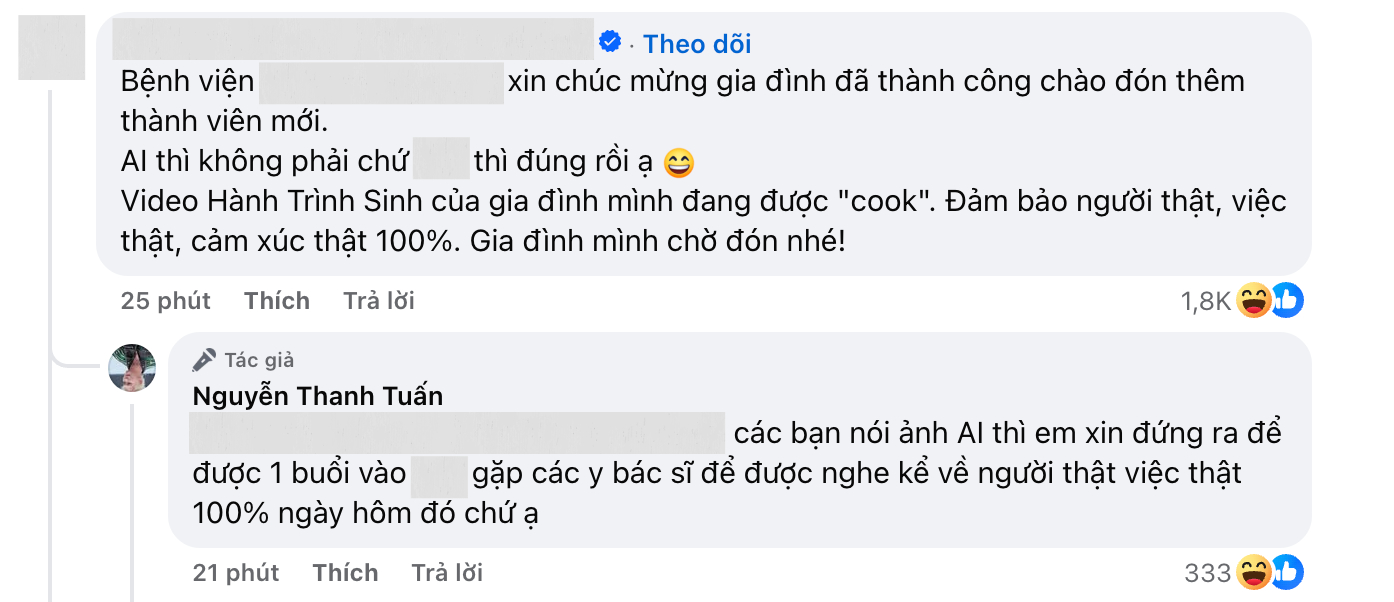
Task: Click the blue verified badge checkmark
Action: [x=610, y=43]
